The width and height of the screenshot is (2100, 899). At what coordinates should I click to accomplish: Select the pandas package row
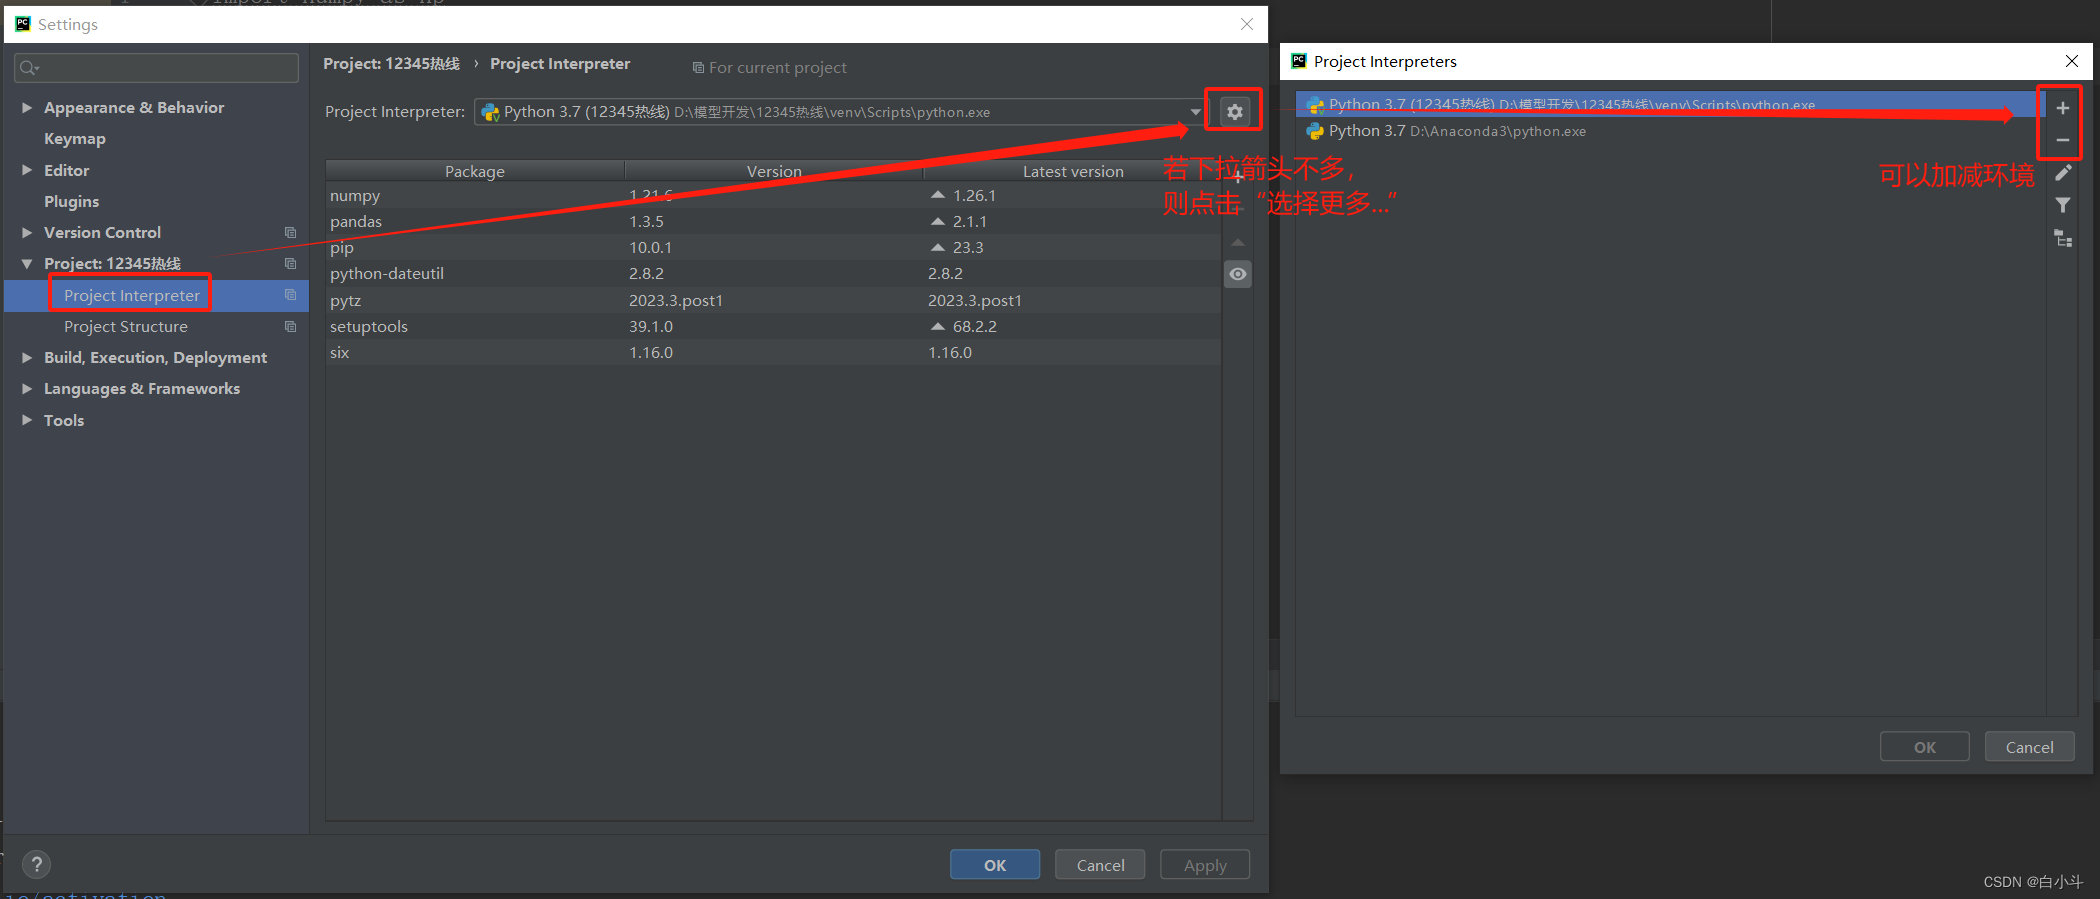point(773,221)
